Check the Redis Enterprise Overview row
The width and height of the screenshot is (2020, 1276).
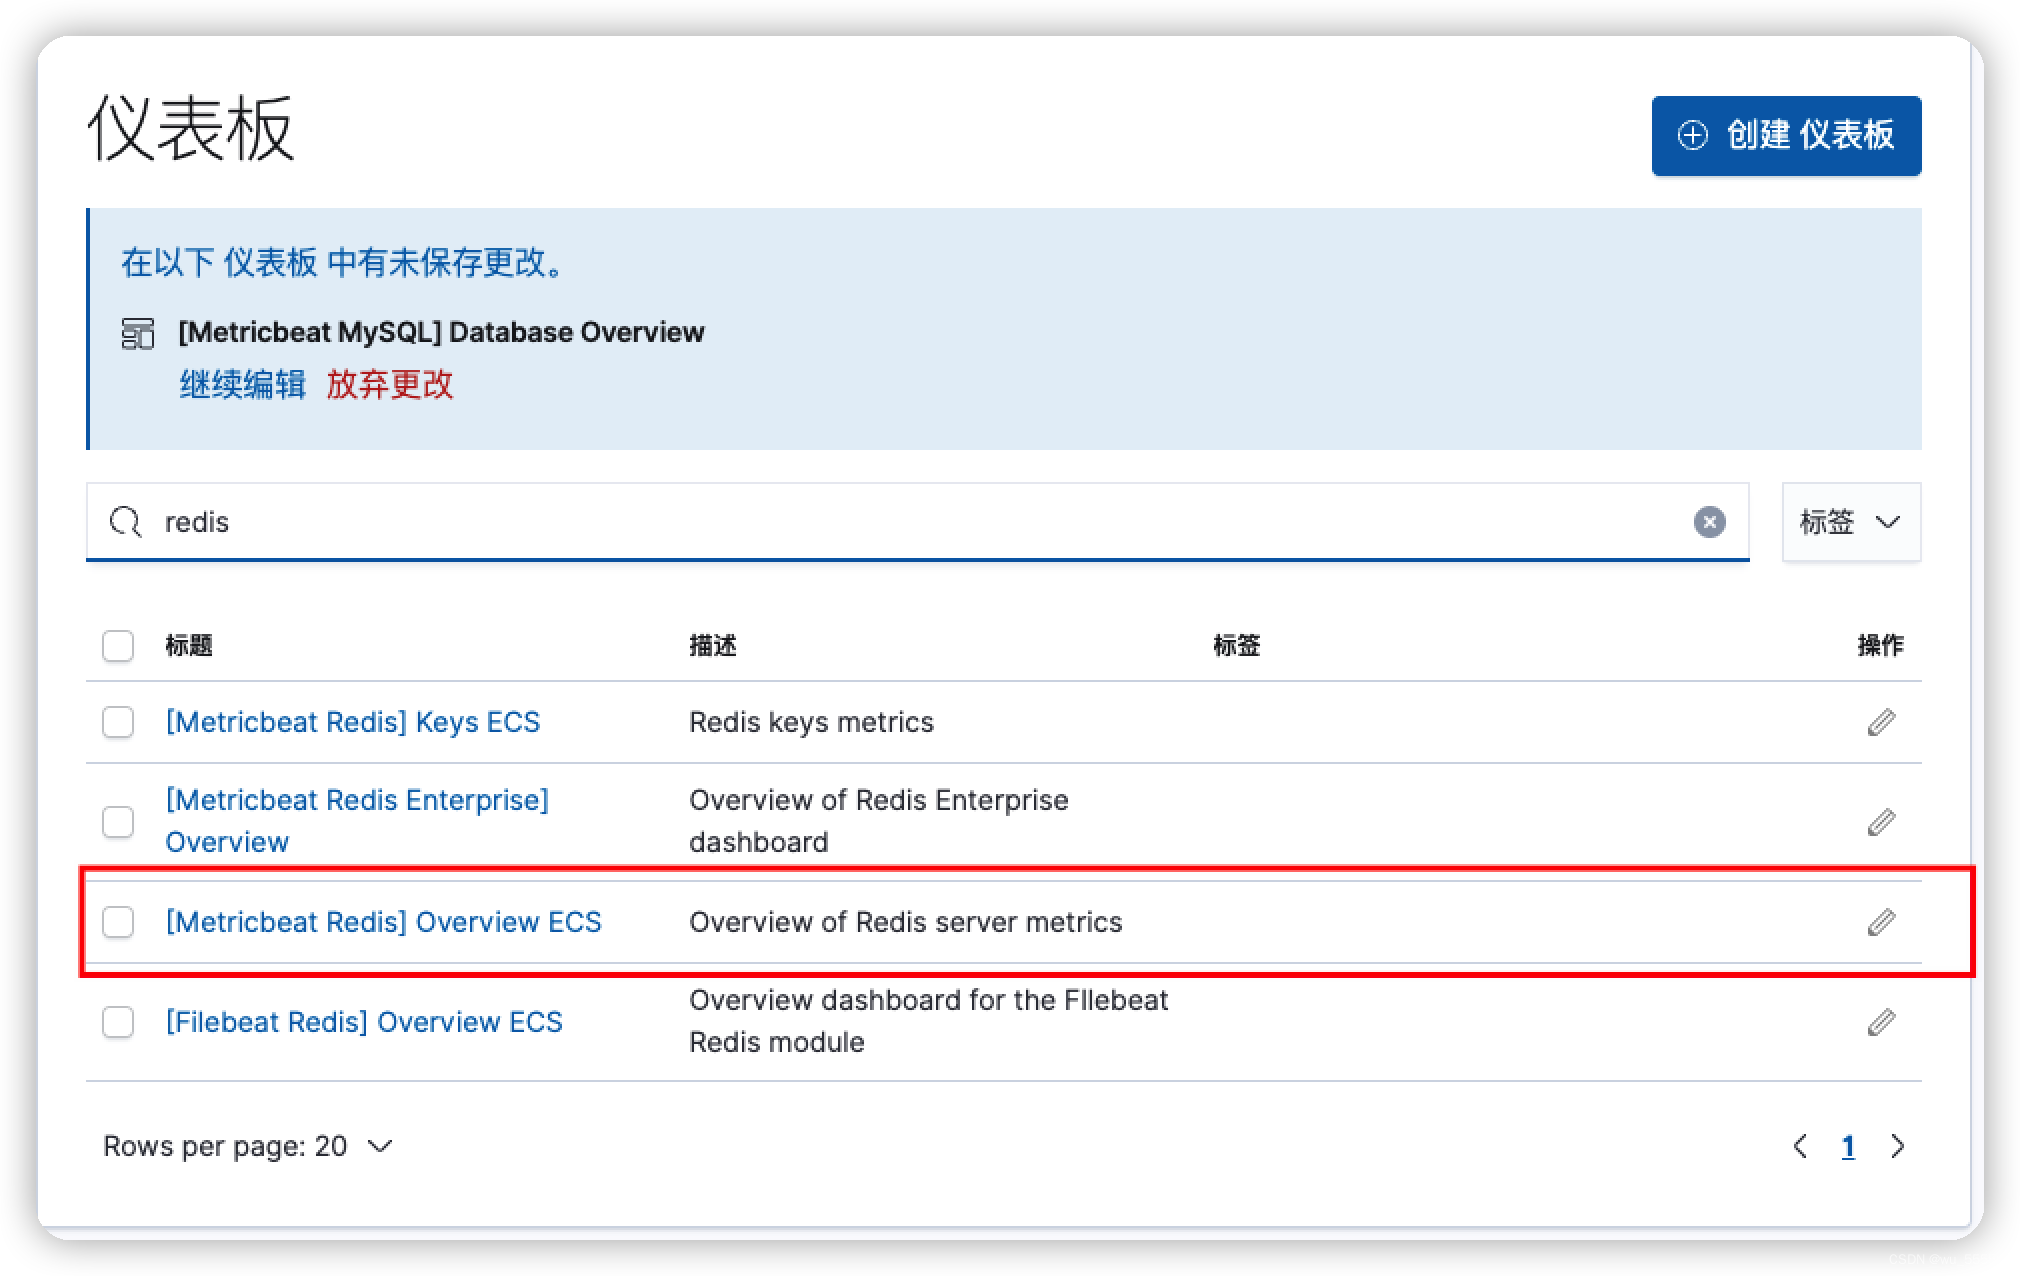pyautogui.click(x=118, y=822)
